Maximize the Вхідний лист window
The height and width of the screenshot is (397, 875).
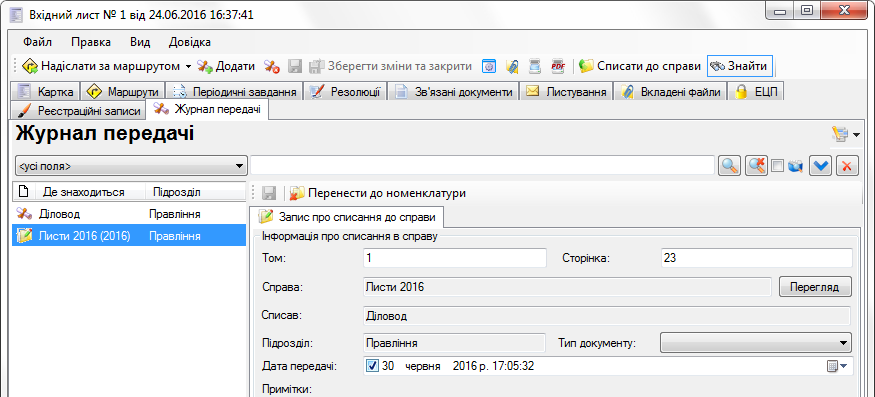(x=807, y=12)
